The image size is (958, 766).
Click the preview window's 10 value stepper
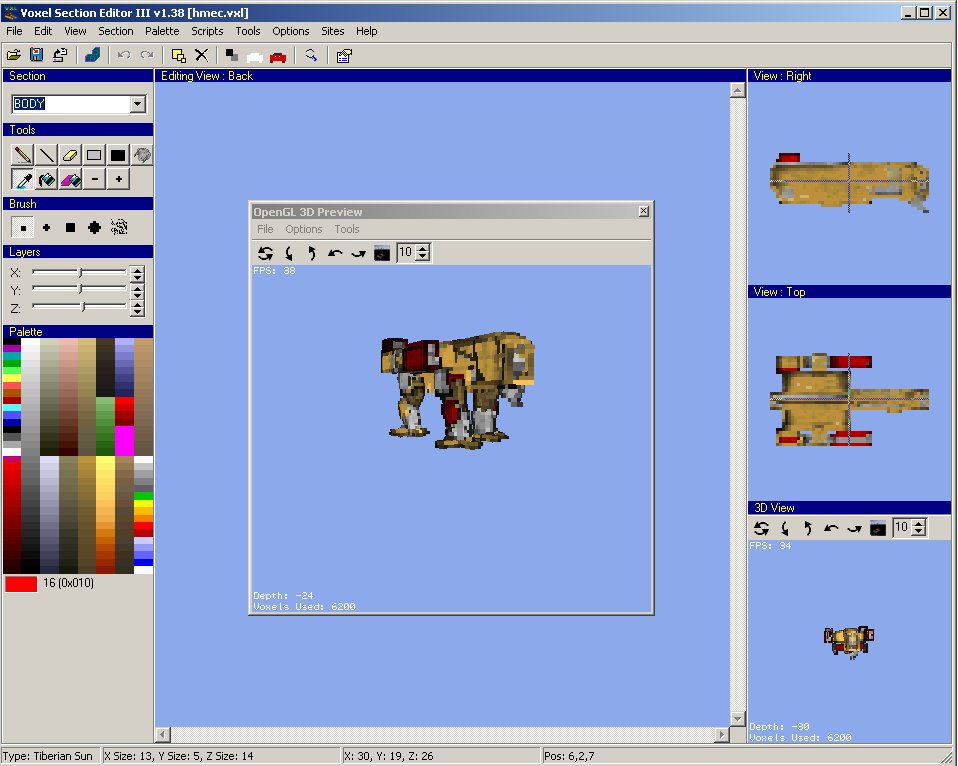pyautogui.click(x=423, y=252)
